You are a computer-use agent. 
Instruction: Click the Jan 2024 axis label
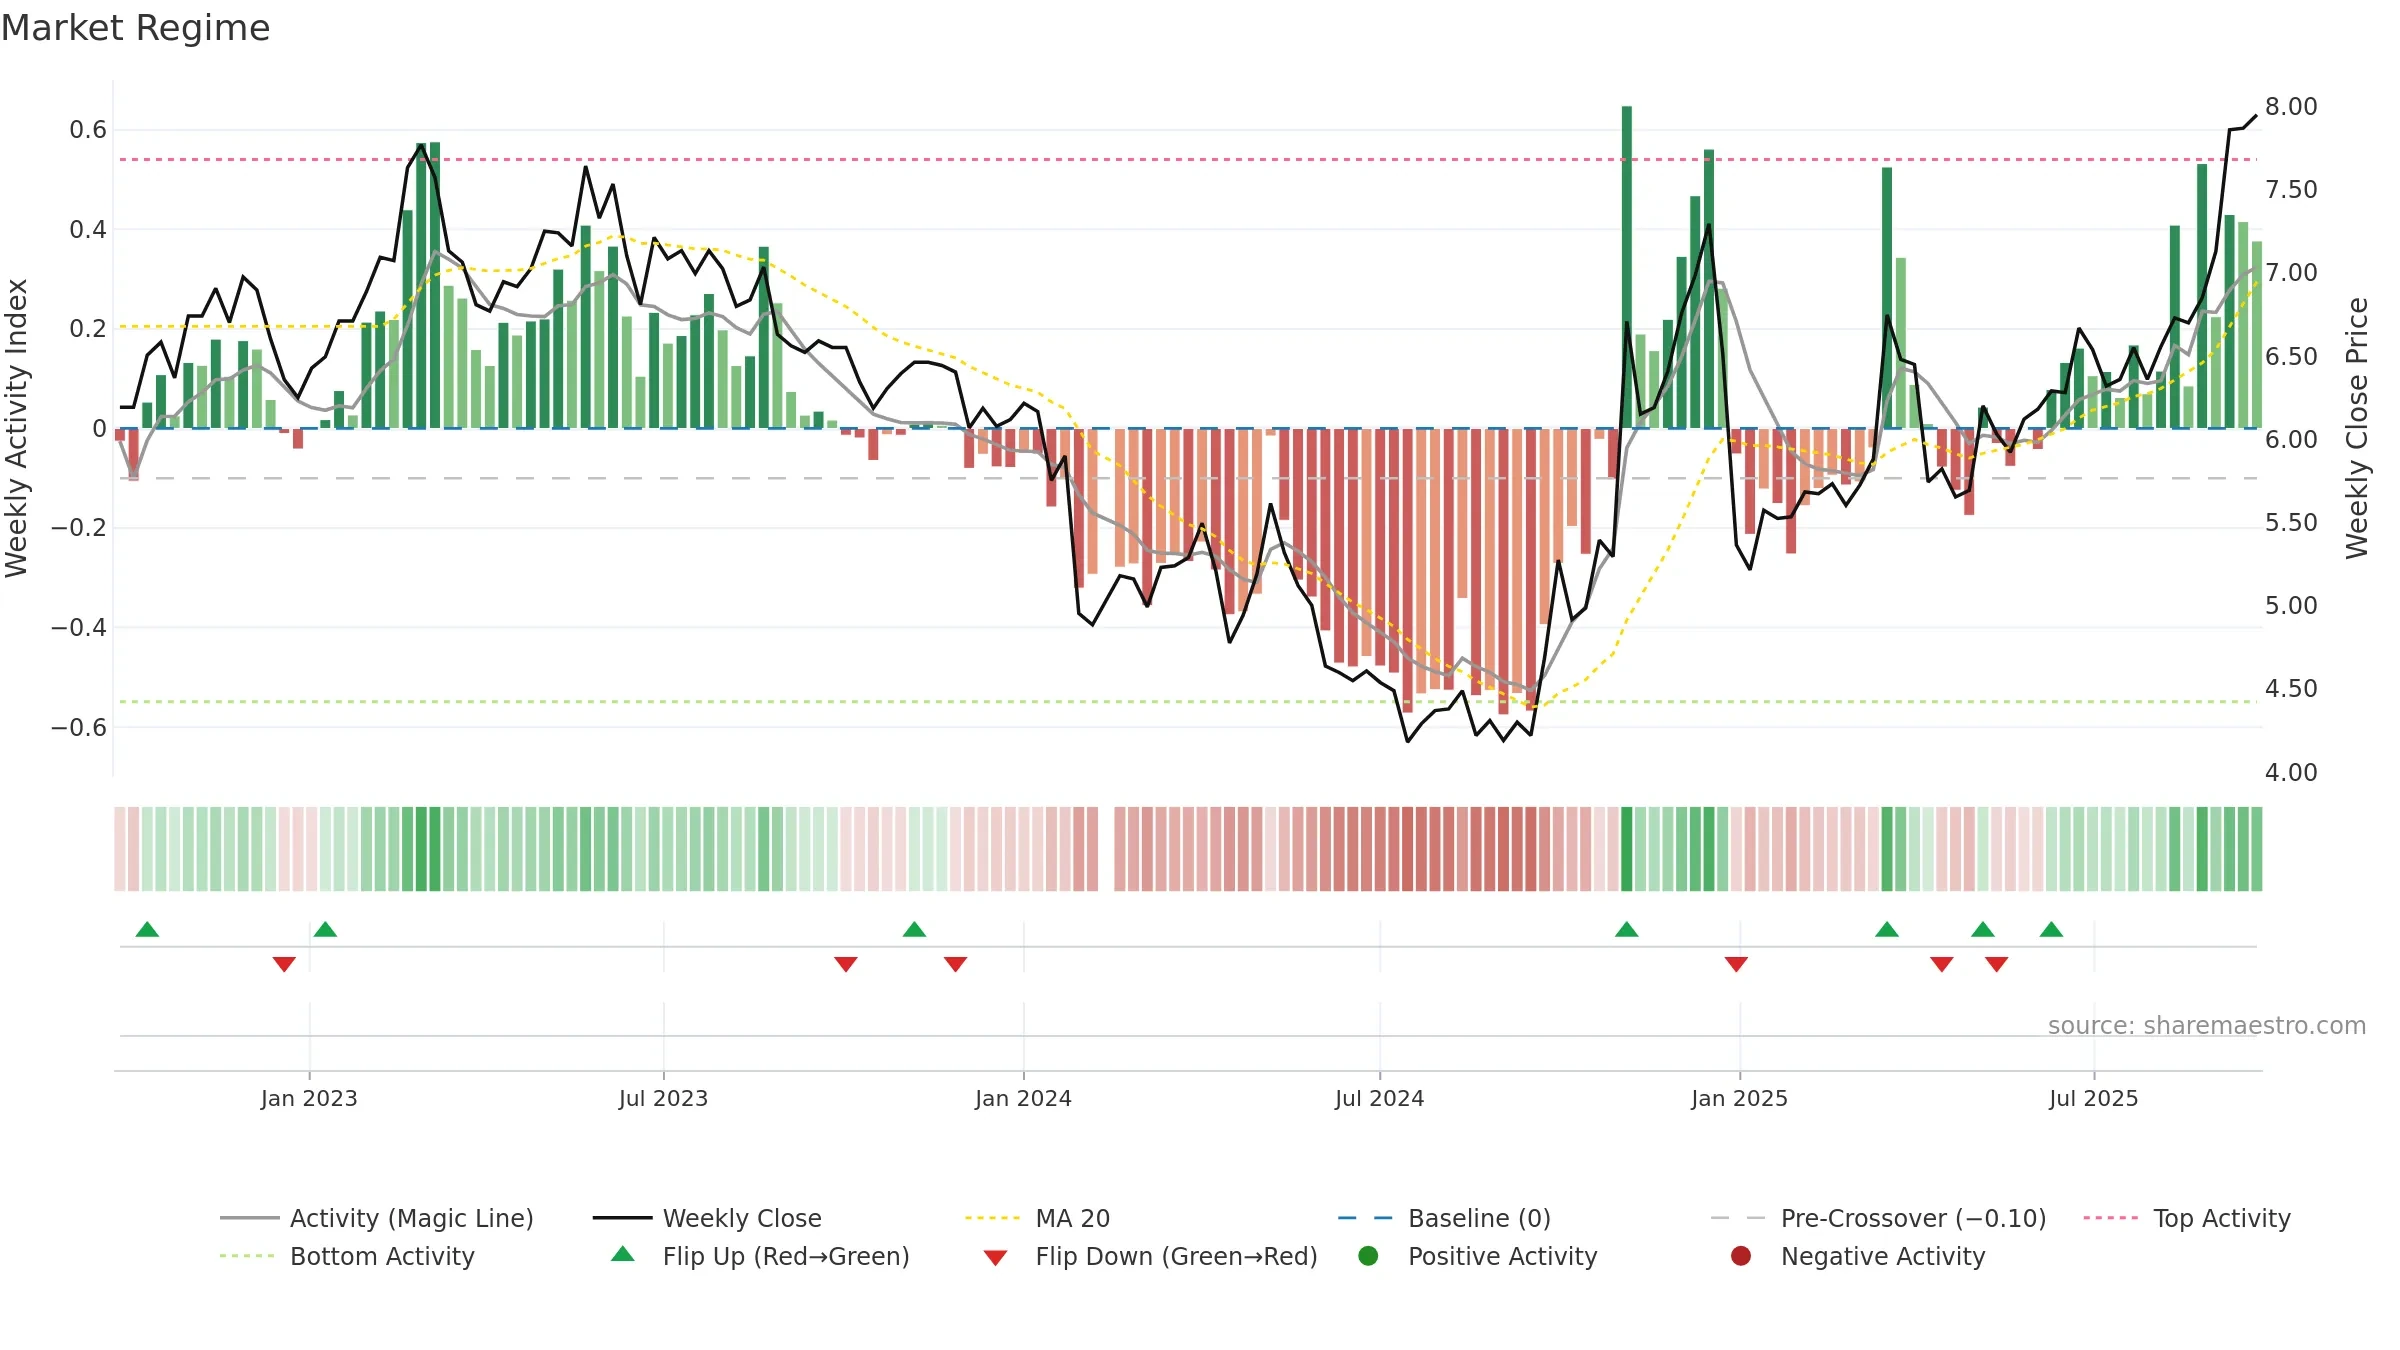[x=1023, y=1098]
